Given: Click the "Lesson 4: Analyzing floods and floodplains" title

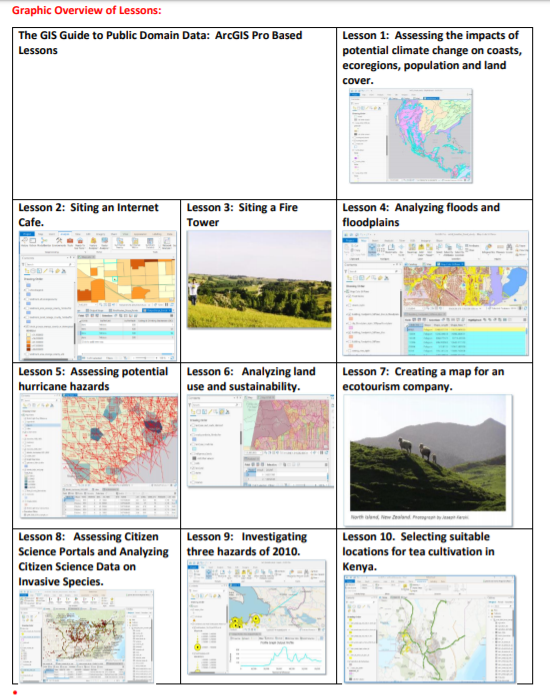Looking at the screenshot, I should point(421,215).
